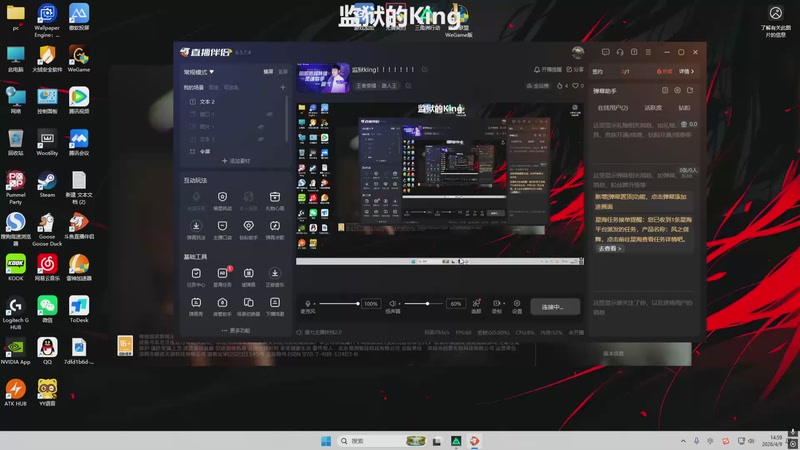Click the taskbar search box
Viewport: 800px width, 450px height.
click(x=382, y=441)
